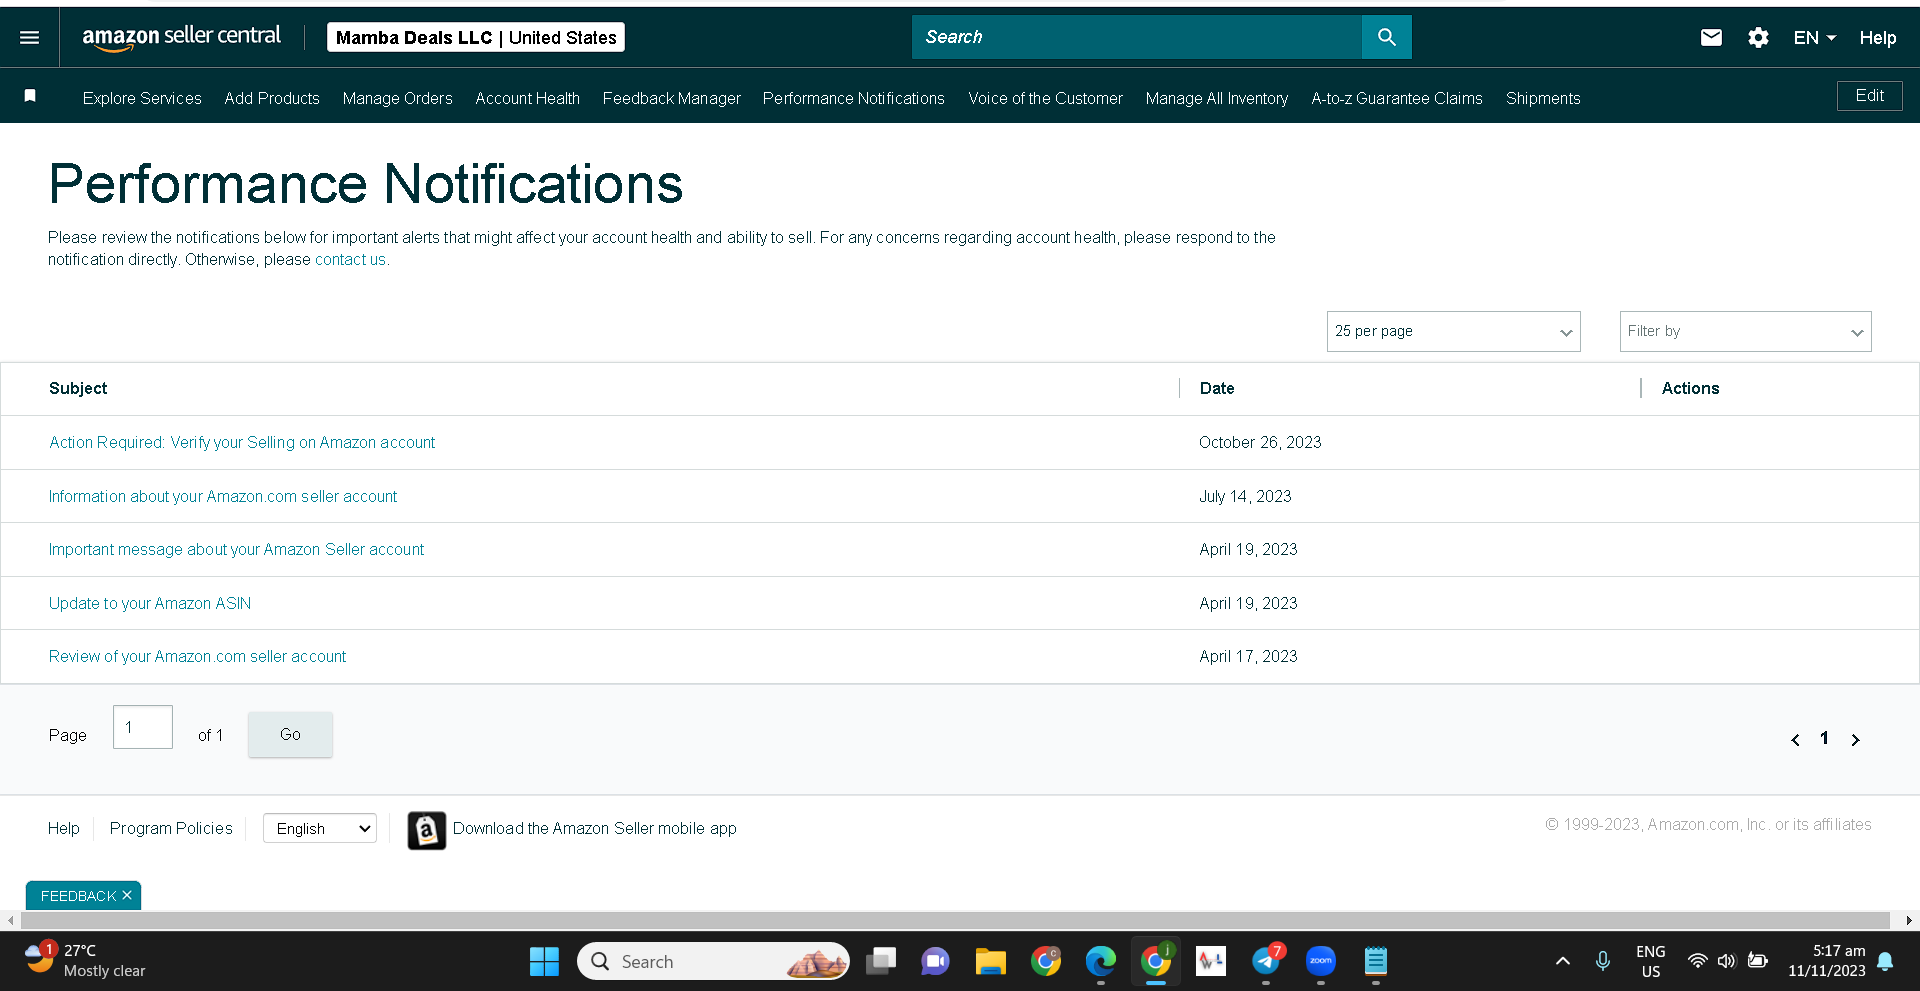
Task: Open the weather widget showing 27°C
Action: click(86, 961)
